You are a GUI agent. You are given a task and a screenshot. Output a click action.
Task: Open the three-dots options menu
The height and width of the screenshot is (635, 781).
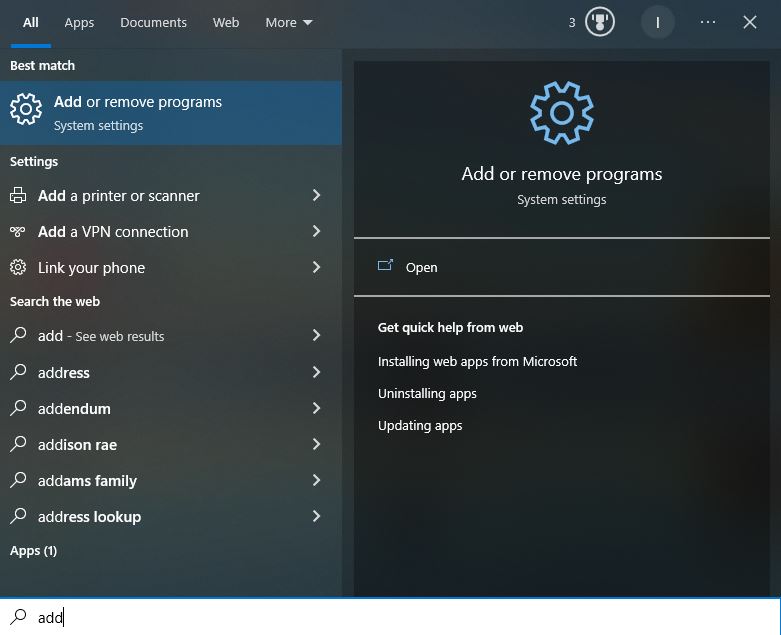[707, 22]
